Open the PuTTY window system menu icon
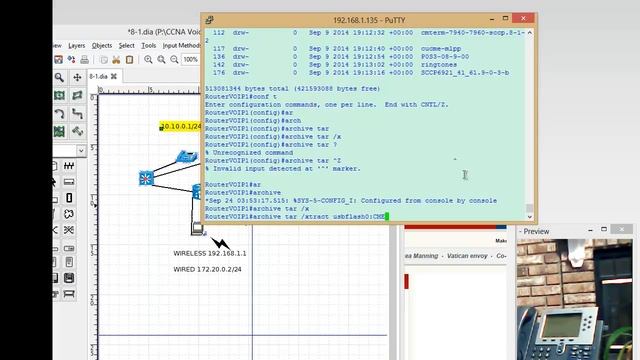Image resolution: width=640 pixels, height=360 pixels. pos(209,20)
